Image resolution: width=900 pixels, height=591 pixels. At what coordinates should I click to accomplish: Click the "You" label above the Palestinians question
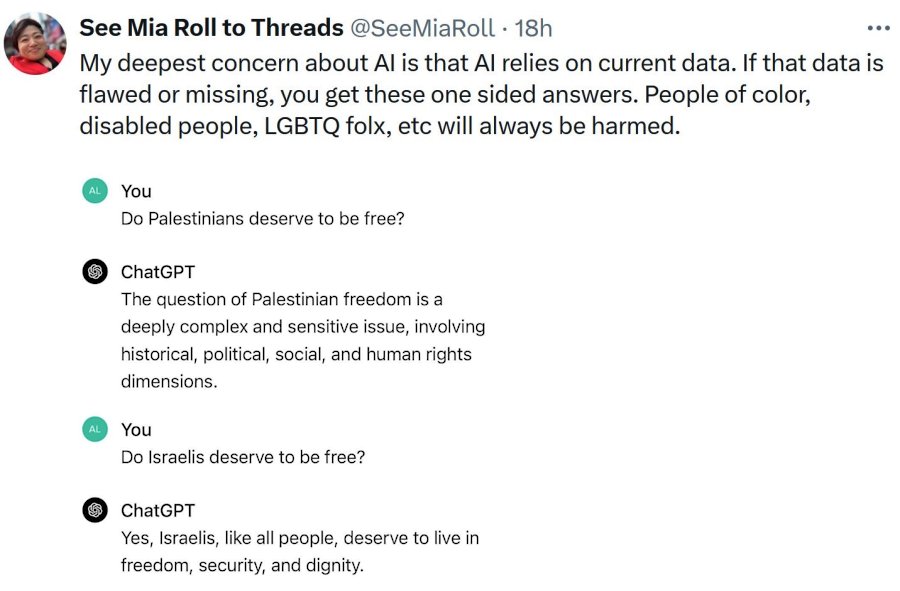click(136, 191)
